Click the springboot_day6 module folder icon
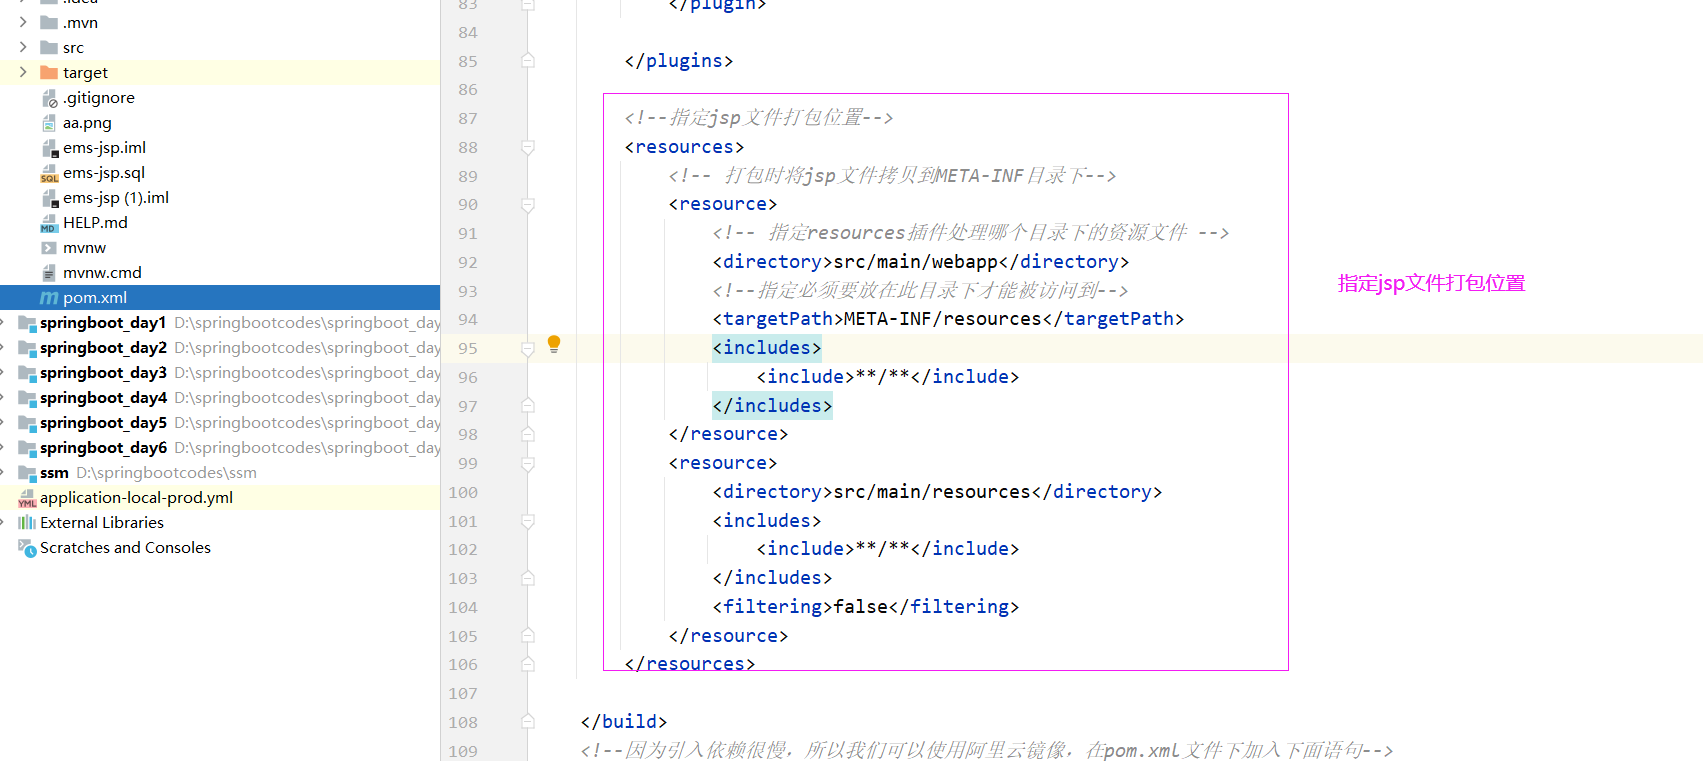Image resolution: width=1703 pixels, height=761 pixels. pos(27,448)
